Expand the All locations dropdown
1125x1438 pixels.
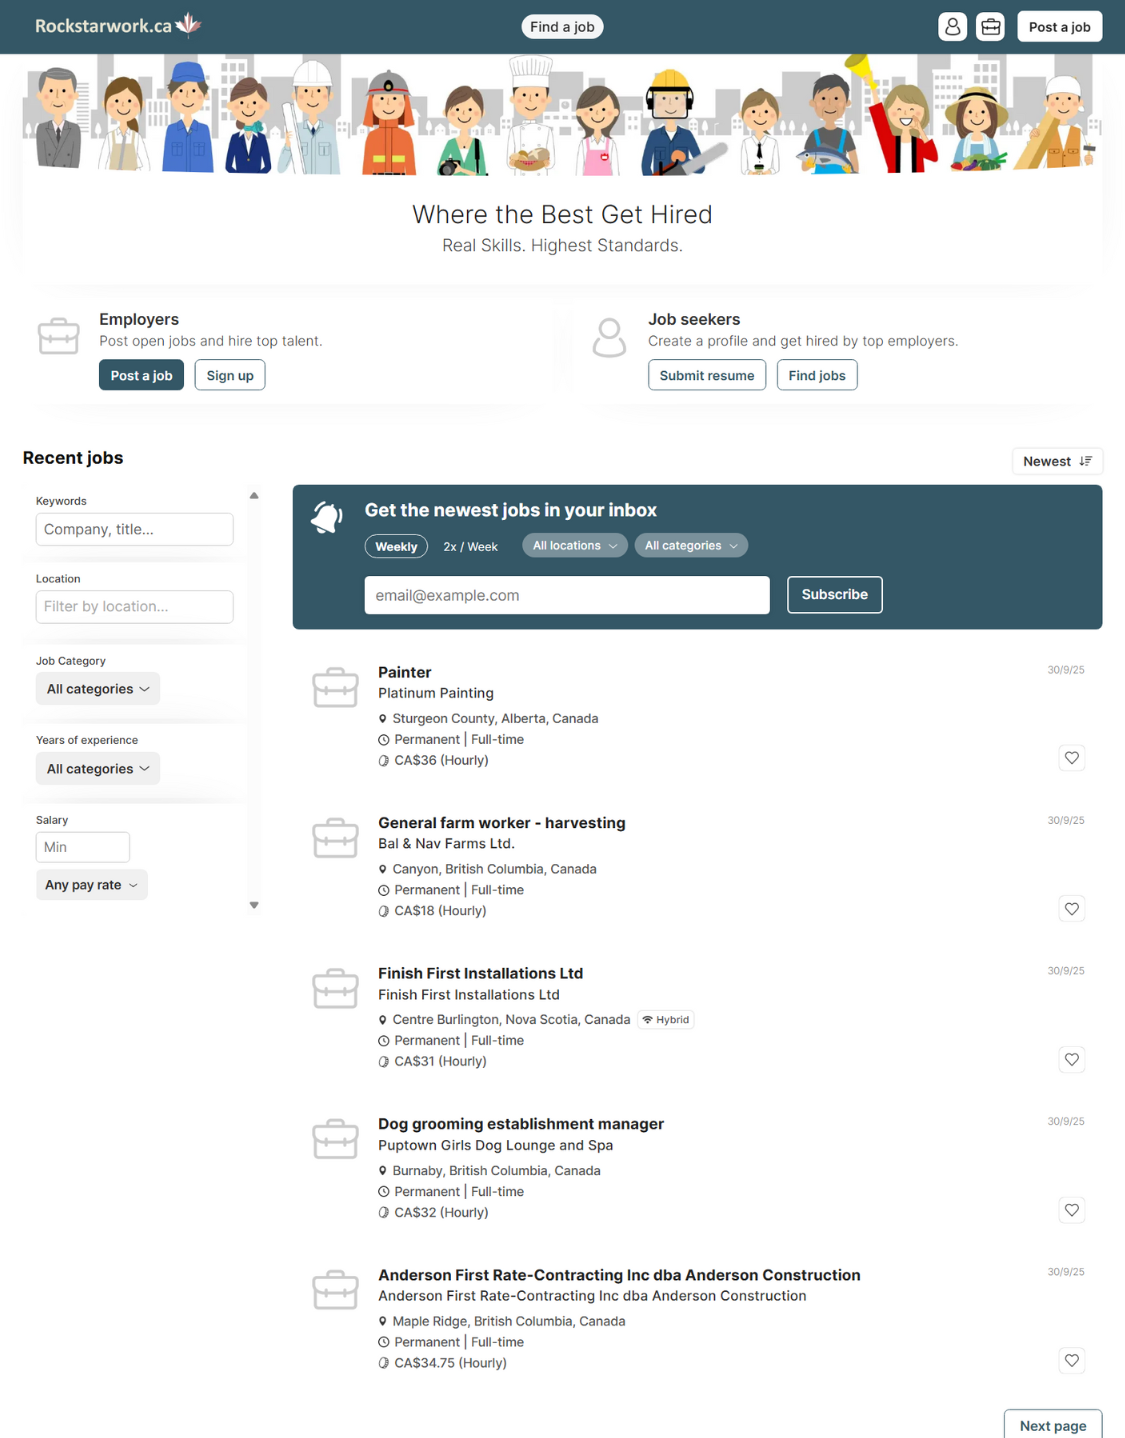pos(574,546)
